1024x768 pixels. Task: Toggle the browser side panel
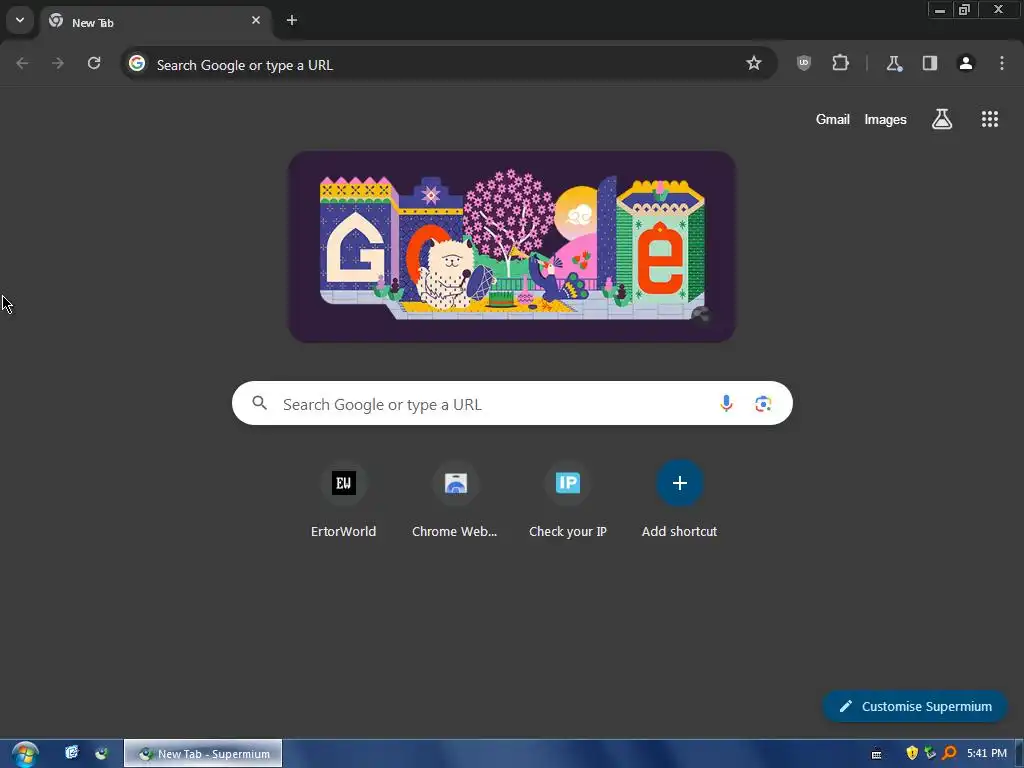click(930, 63)
